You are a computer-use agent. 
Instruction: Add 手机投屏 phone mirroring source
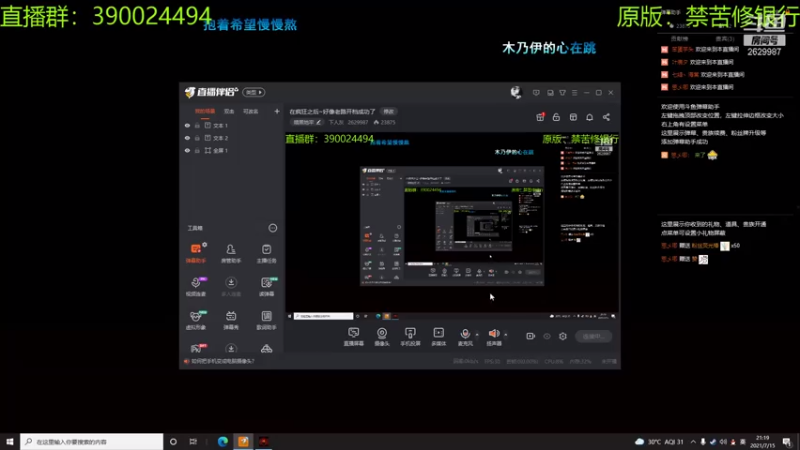(410, 337)
